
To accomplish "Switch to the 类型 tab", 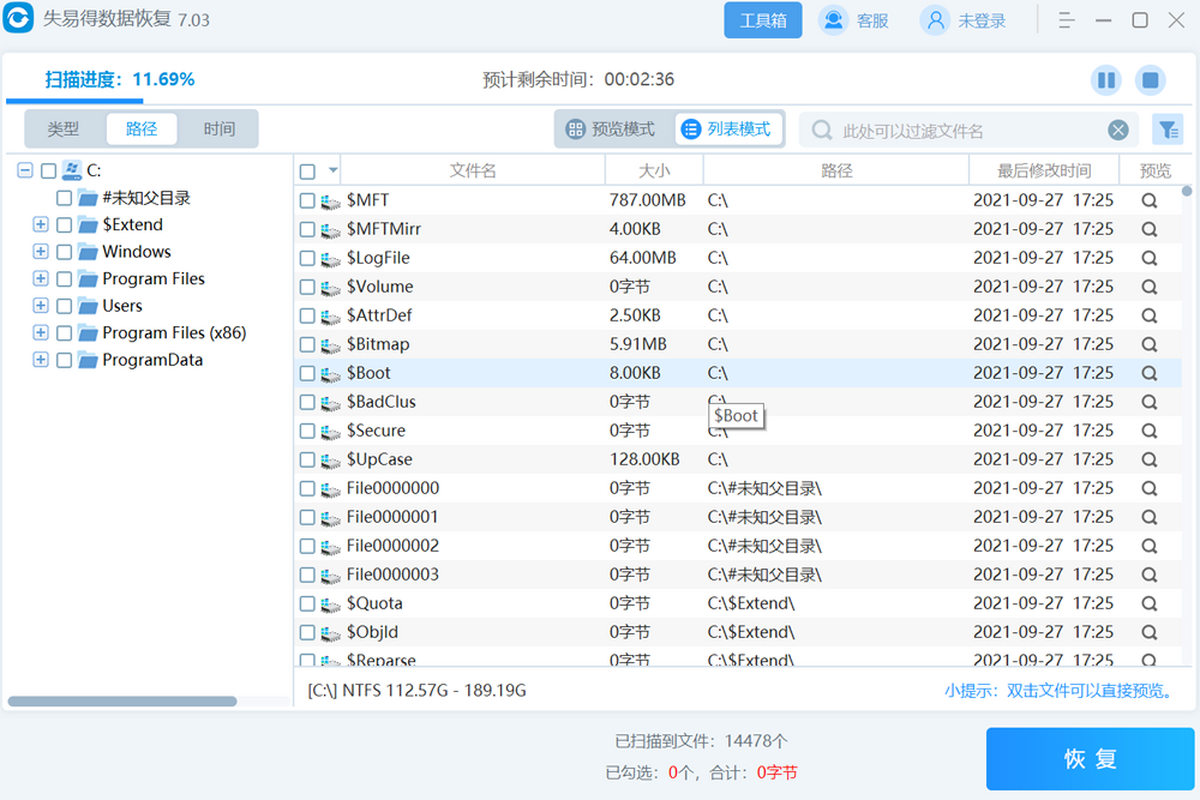I will pos(63,129).
